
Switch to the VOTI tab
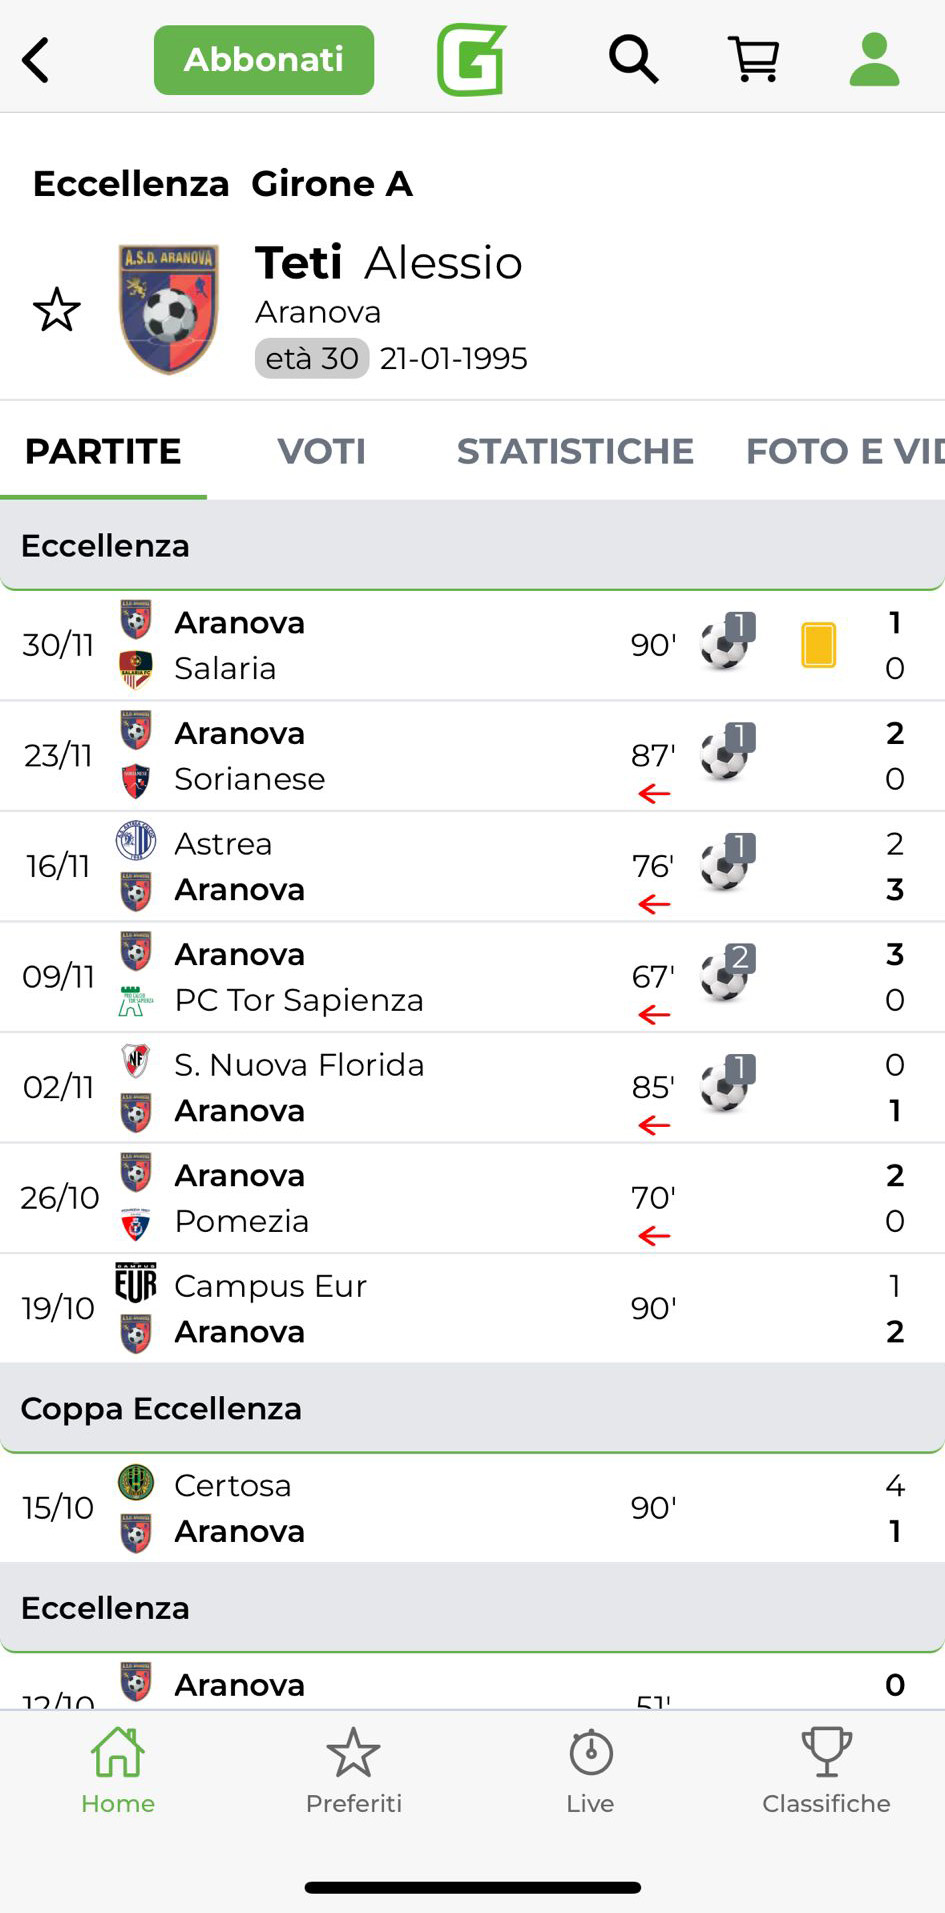321,452
